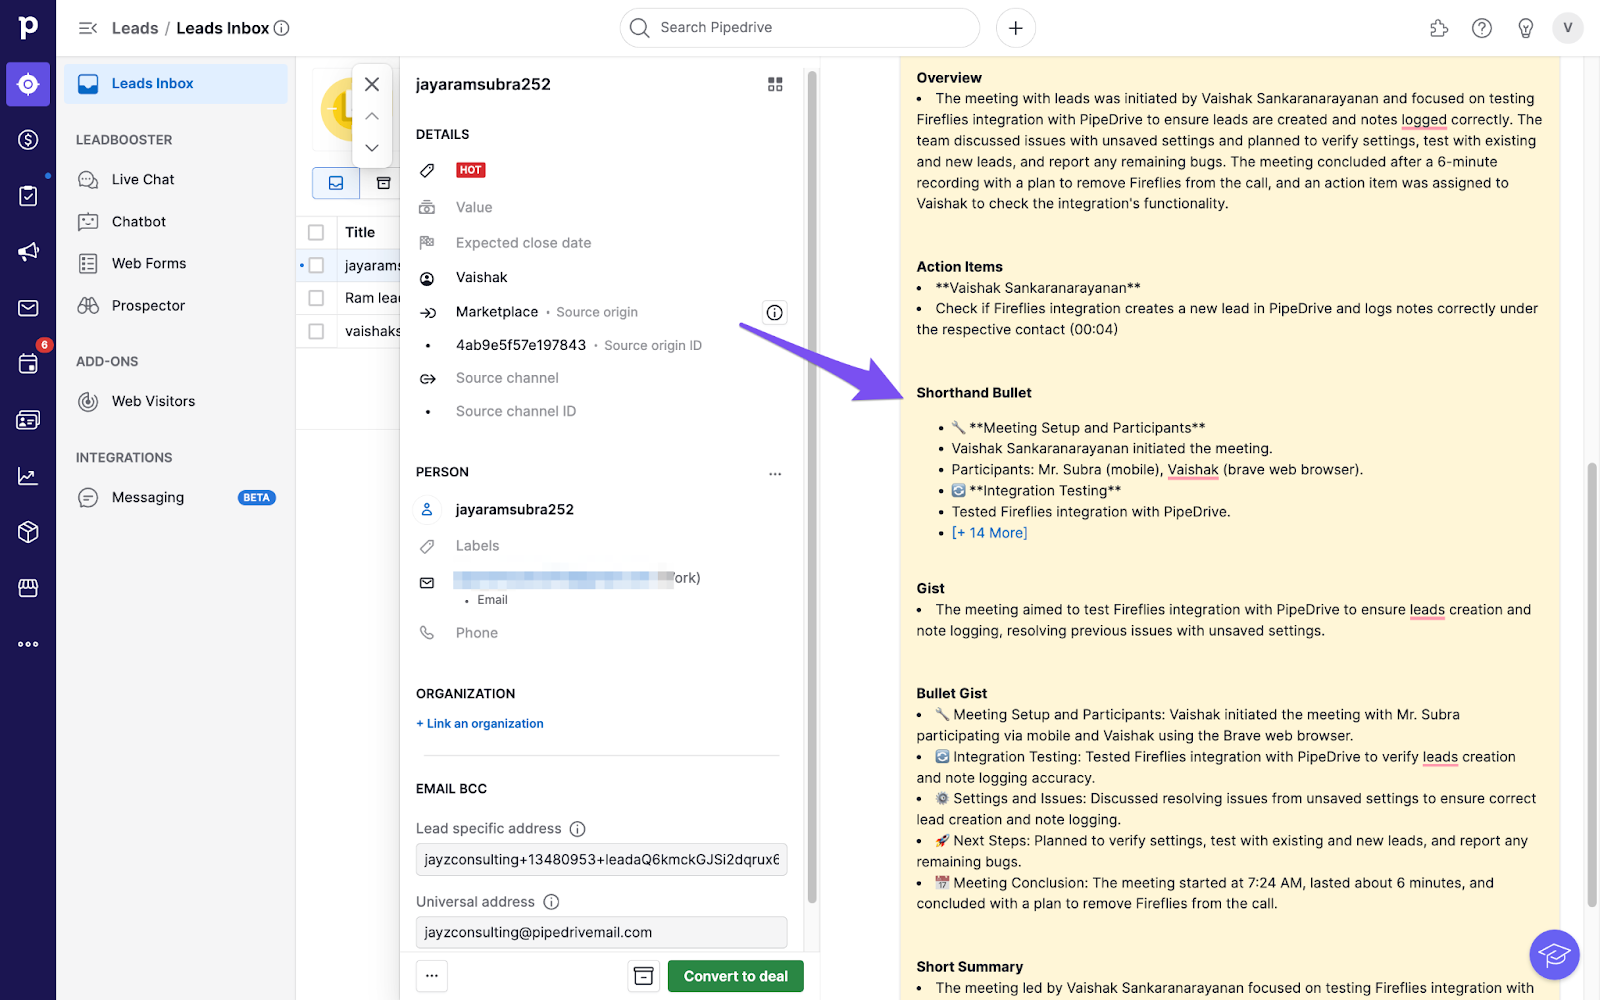Open Insights chart icon in sidebar
This screenshot has width=1600, height=1000.
(28, 476)
